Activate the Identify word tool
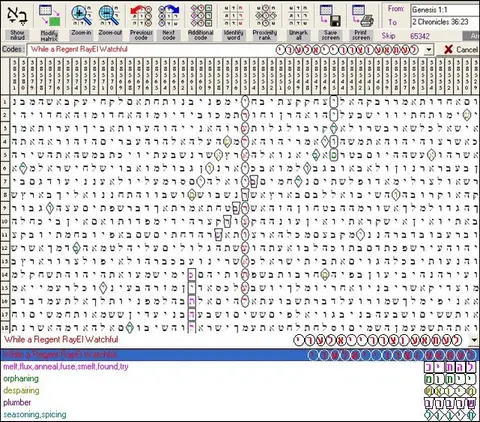The width and height of the screenshot is (480, 422). (233, 22)
